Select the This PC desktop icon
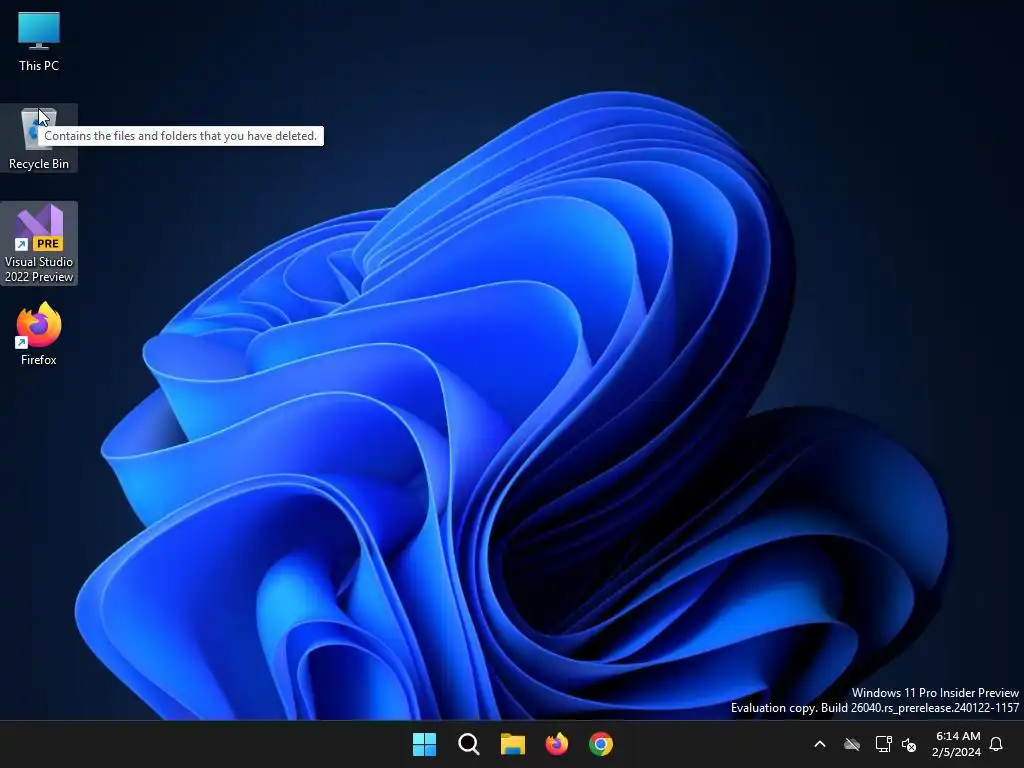Image resolution: width=1024 pixels, height=768 pixels. 39,40
